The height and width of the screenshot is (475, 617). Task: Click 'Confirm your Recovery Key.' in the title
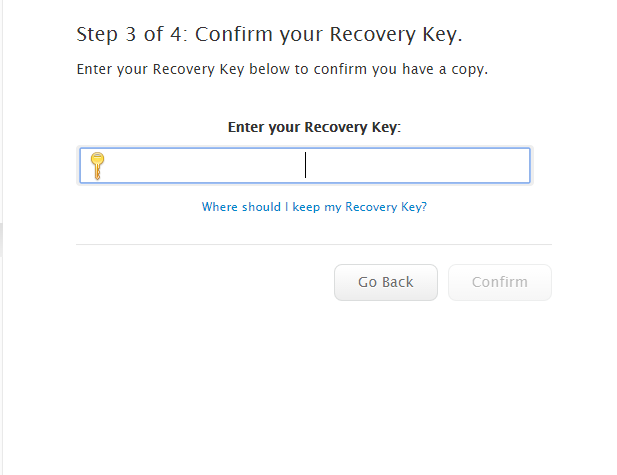[x=329, y=34]
